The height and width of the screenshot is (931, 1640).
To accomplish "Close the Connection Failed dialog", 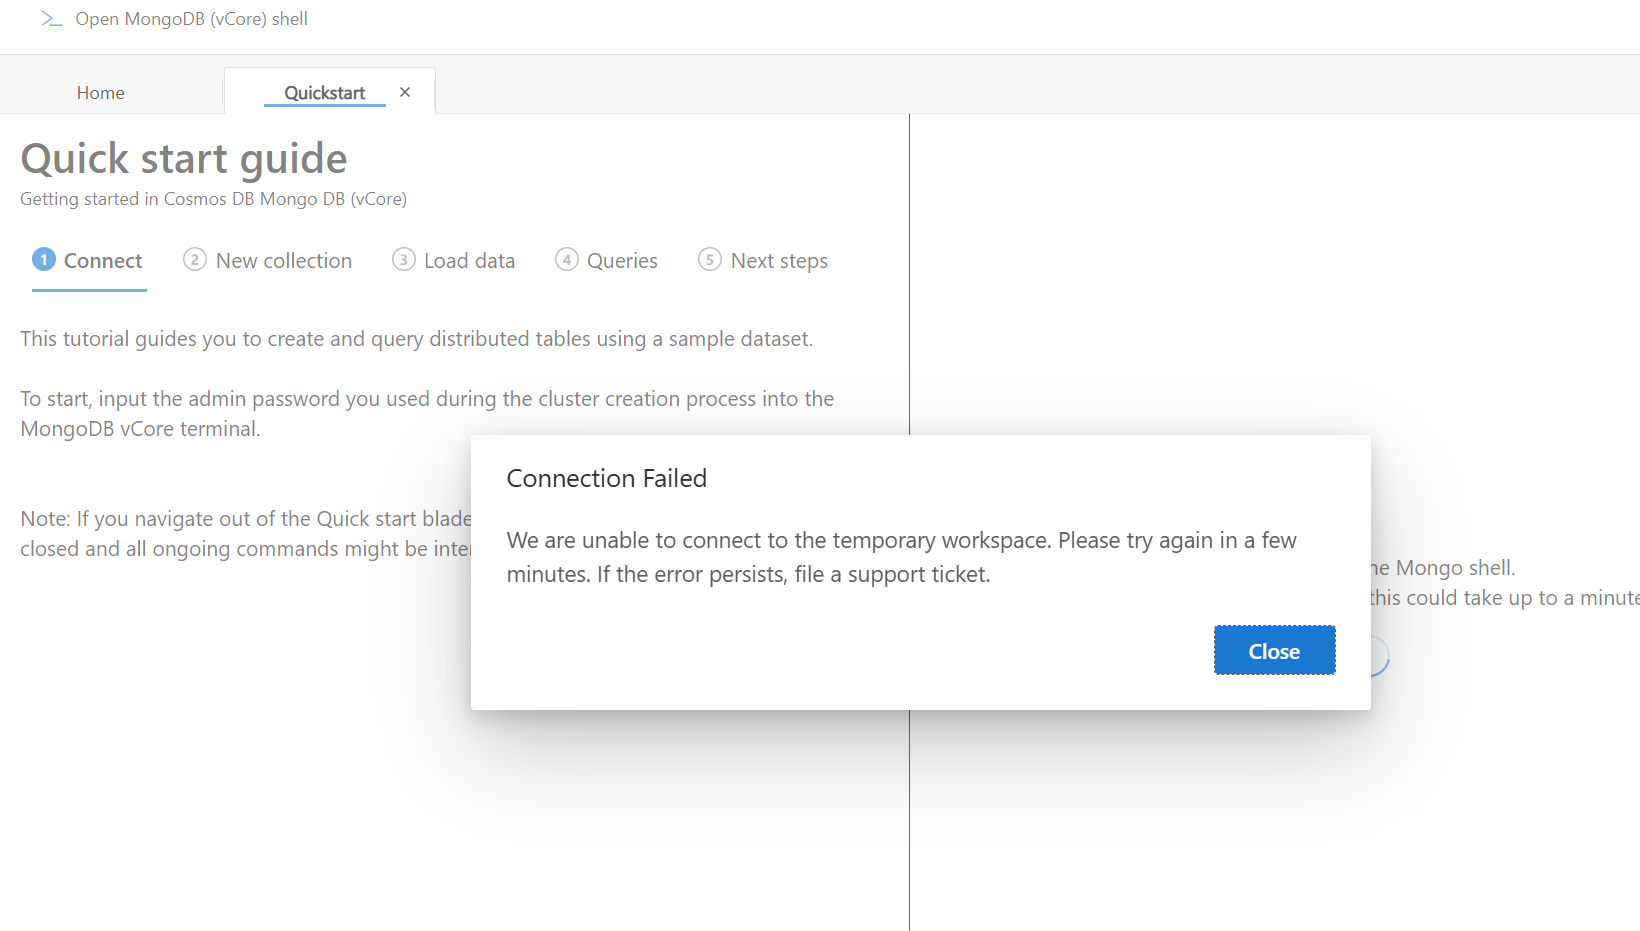I will (1274, 650).
